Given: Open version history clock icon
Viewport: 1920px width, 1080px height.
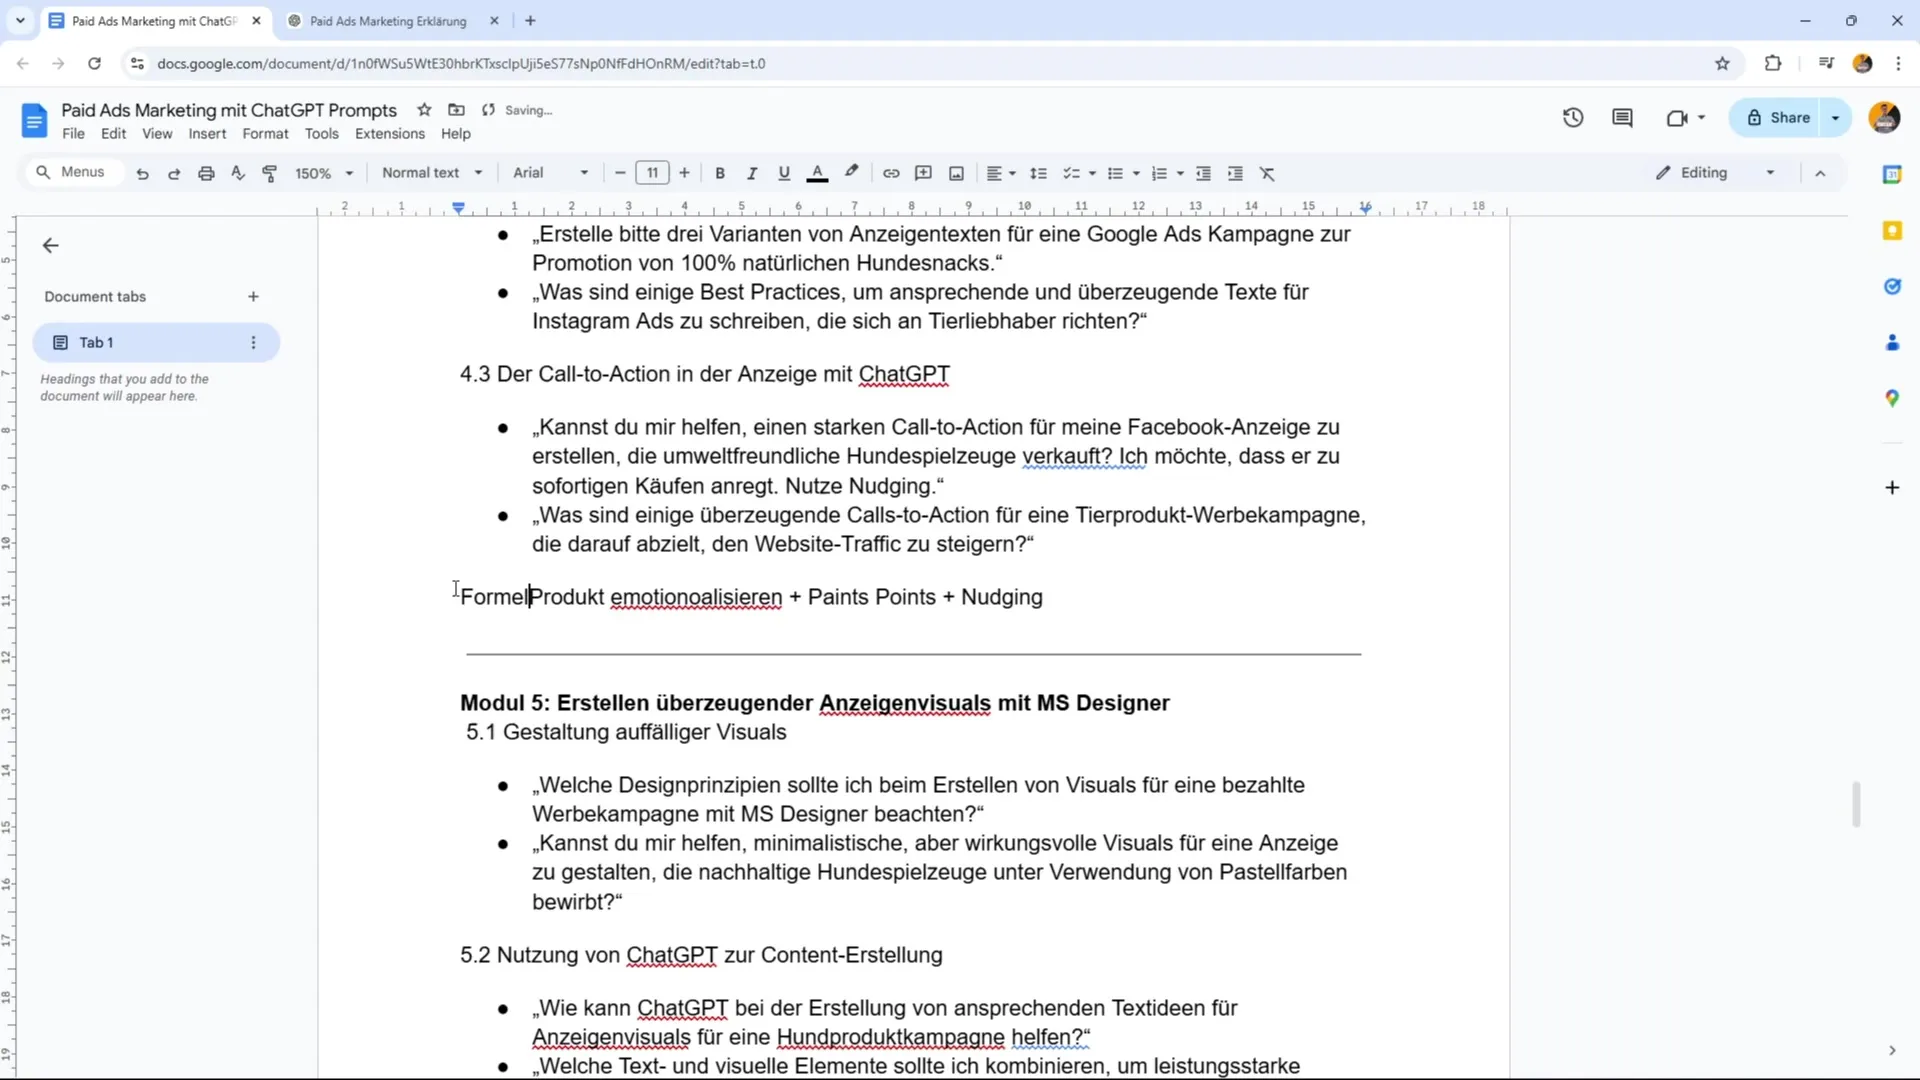Looking at the screenshot, I should tap(1573, 118).
